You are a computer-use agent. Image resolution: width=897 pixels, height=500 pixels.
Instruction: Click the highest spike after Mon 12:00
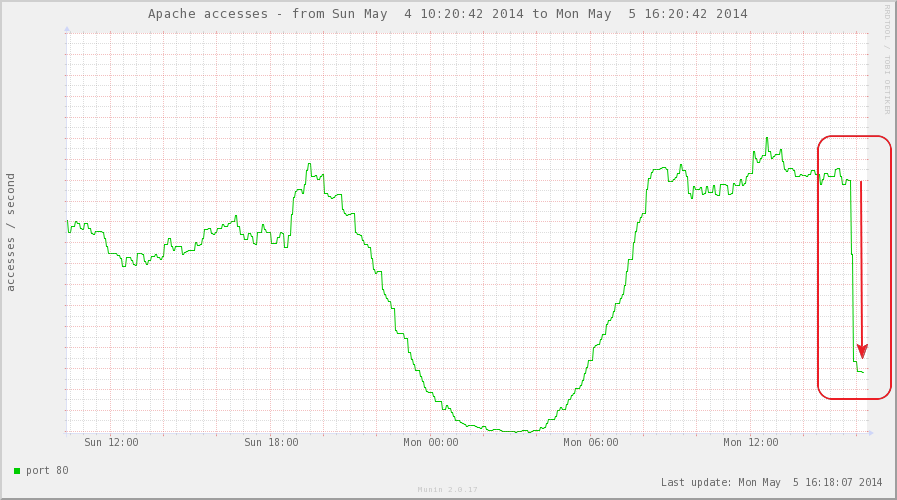[766, 138]
